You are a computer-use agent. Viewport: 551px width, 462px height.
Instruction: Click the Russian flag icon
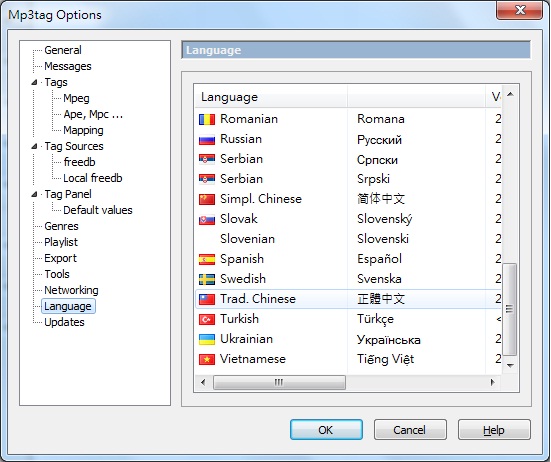tap(207, 139)
